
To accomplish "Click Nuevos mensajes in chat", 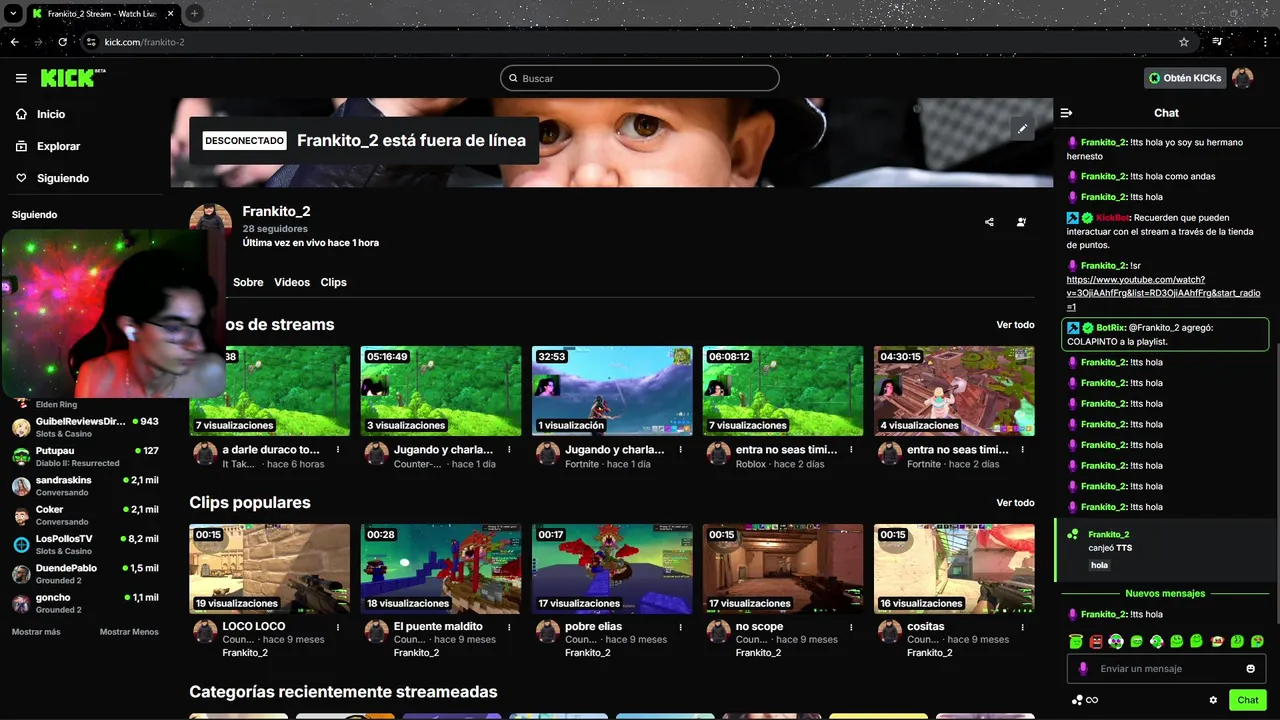I will [1165, 593].
